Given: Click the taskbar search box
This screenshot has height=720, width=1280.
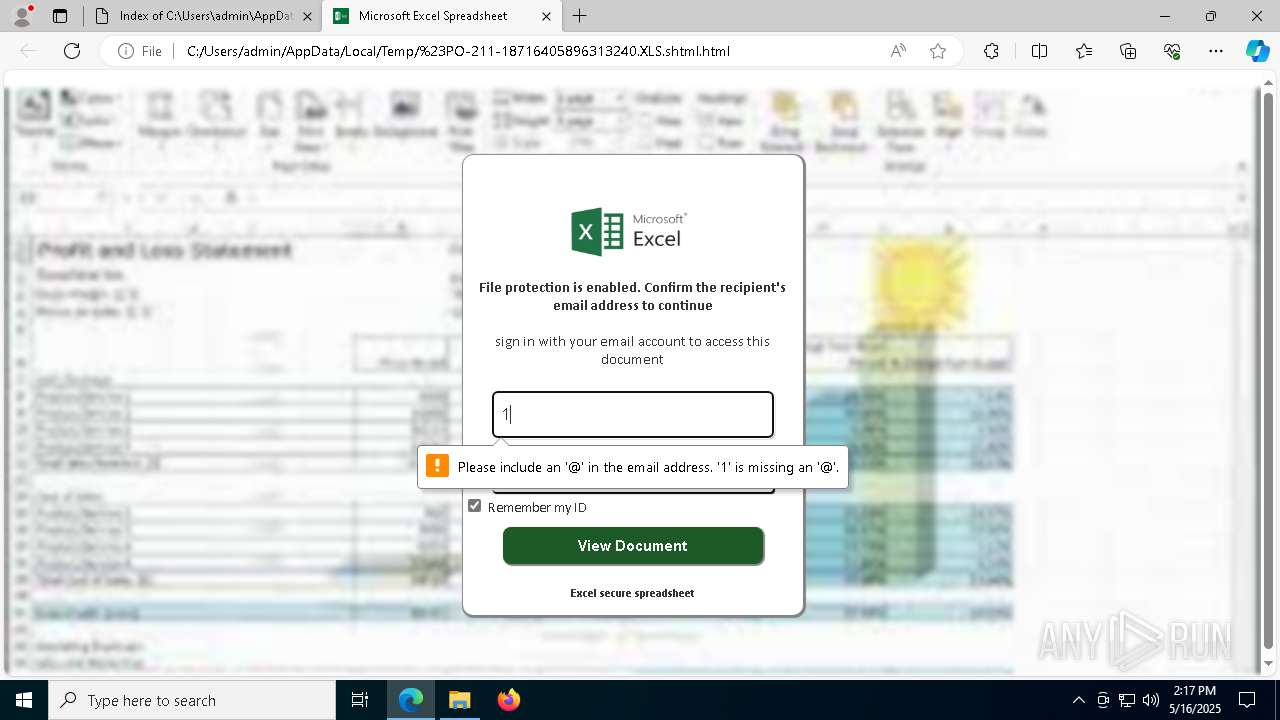Looking at the screenshot, I should pos(192,700).
